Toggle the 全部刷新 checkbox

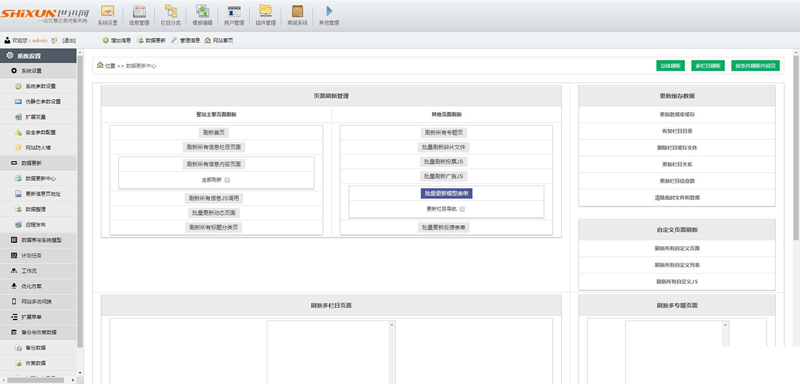[x=228, y=180]
